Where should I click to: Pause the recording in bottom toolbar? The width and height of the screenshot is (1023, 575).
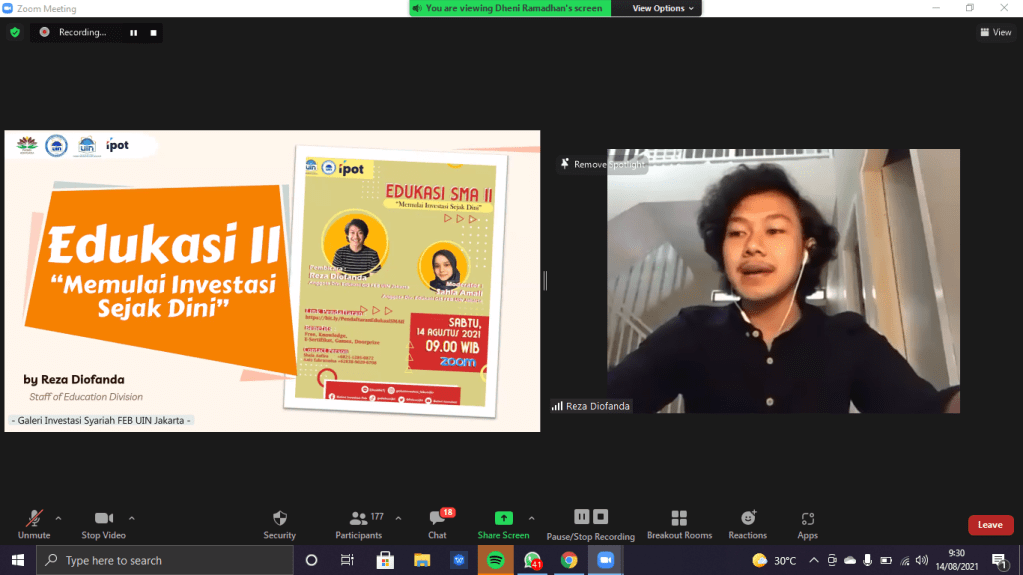(x=581, y=517)
